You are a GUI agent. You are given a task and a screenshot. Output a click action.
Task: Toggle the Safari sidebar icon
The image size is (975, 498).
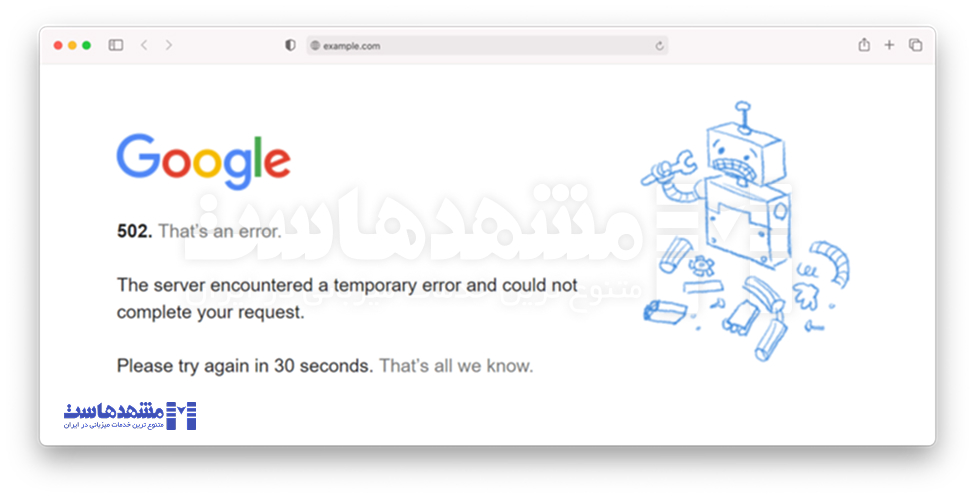(x=116, y=45)
